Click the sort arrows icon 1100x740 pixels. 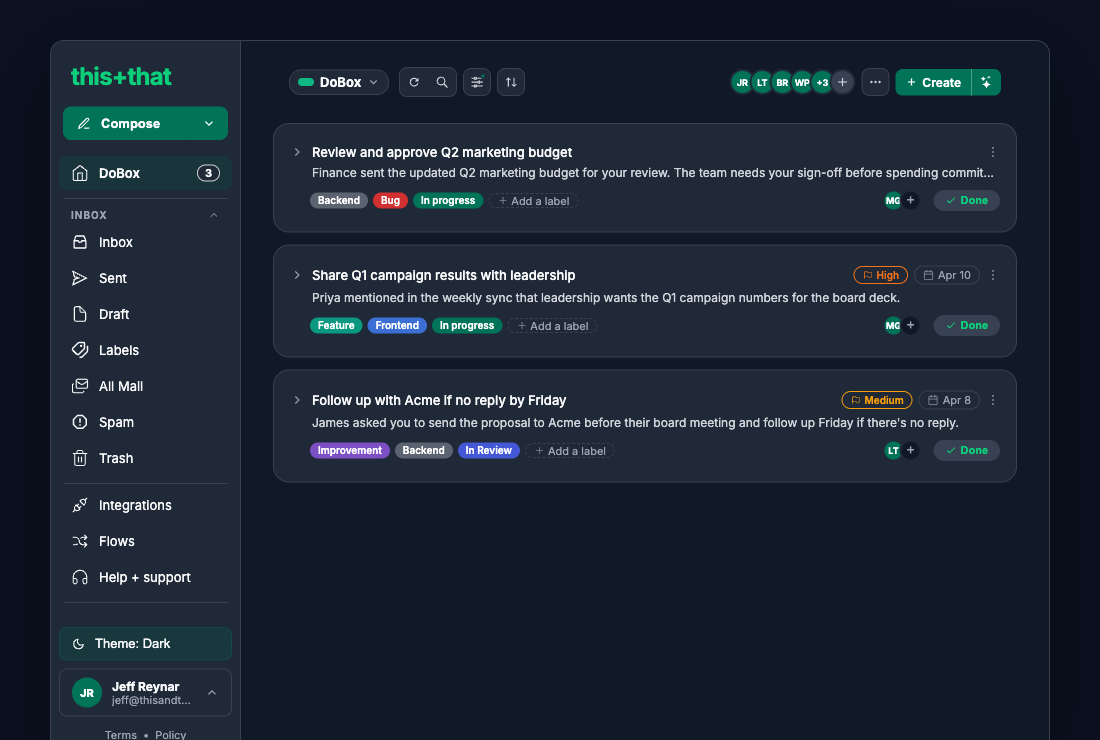pyautogui.click(x=511, y=82)
